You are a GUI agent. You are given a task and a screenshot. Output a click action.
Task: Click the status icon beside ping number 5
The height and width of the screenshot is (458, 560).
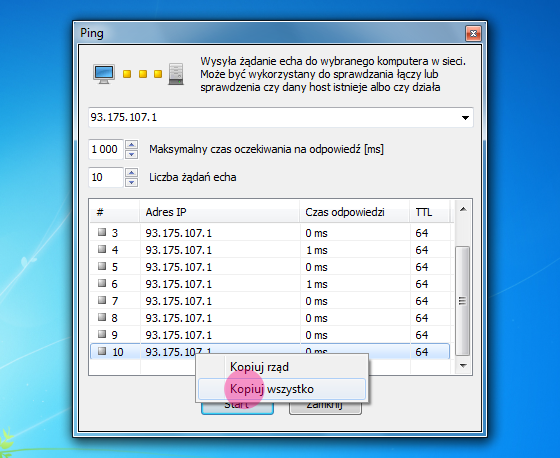[102, 266]
